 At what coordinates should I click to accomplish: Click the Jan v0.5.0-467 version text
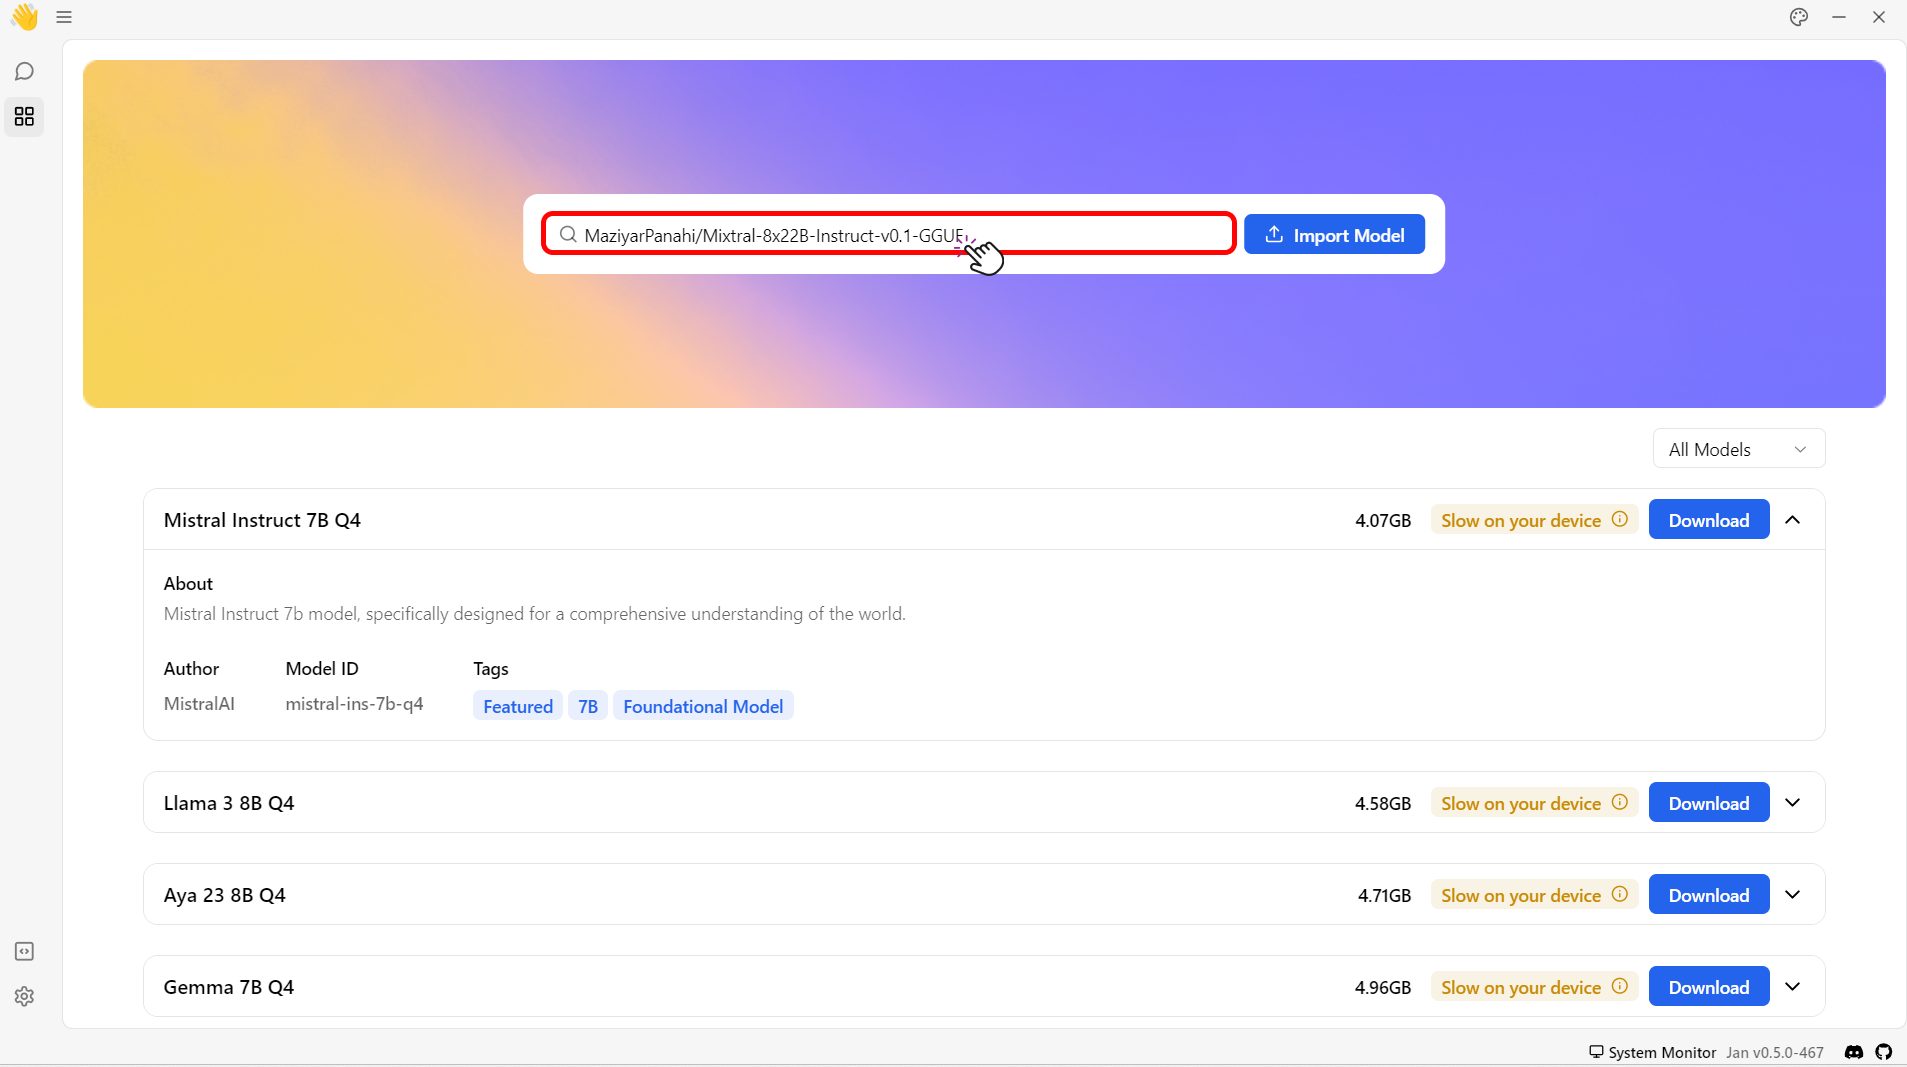tap(1775, 1052)
